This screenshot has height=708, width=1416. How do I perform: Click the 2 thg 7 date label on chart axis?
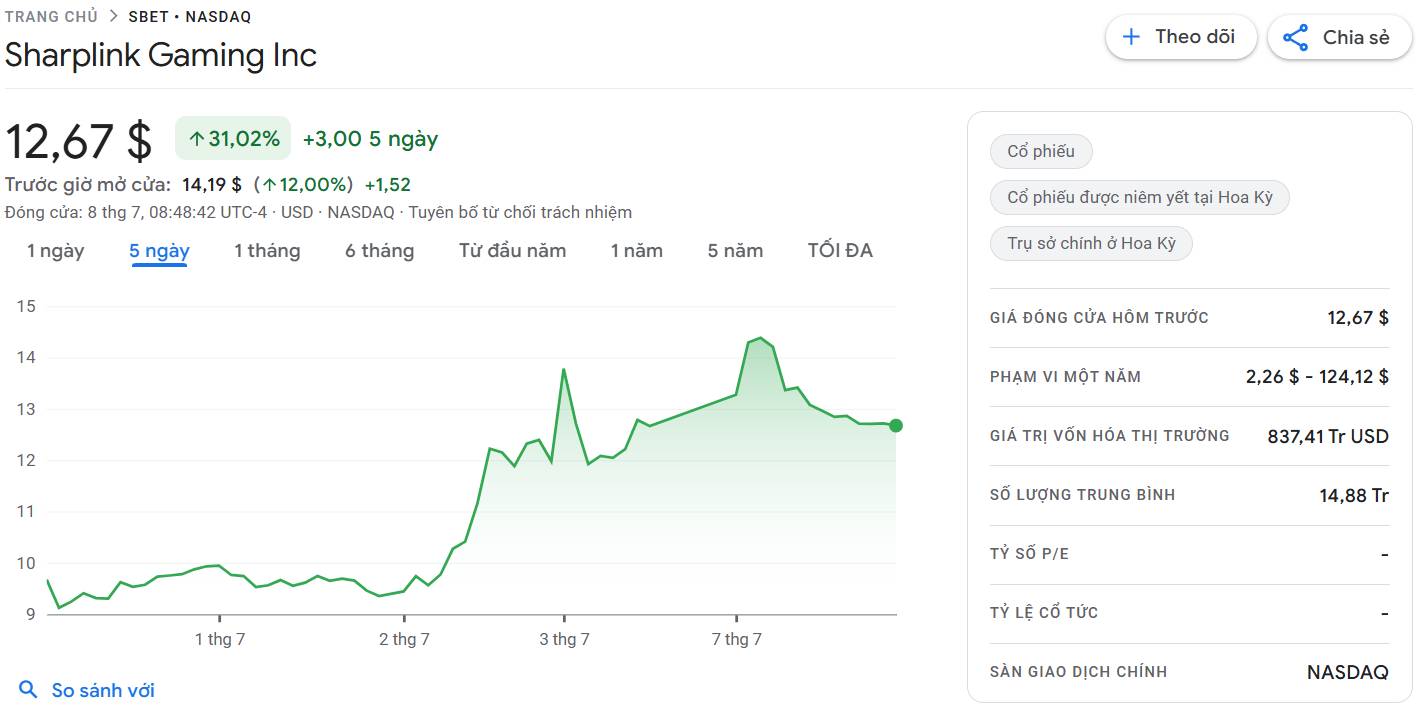click(404, 639)
